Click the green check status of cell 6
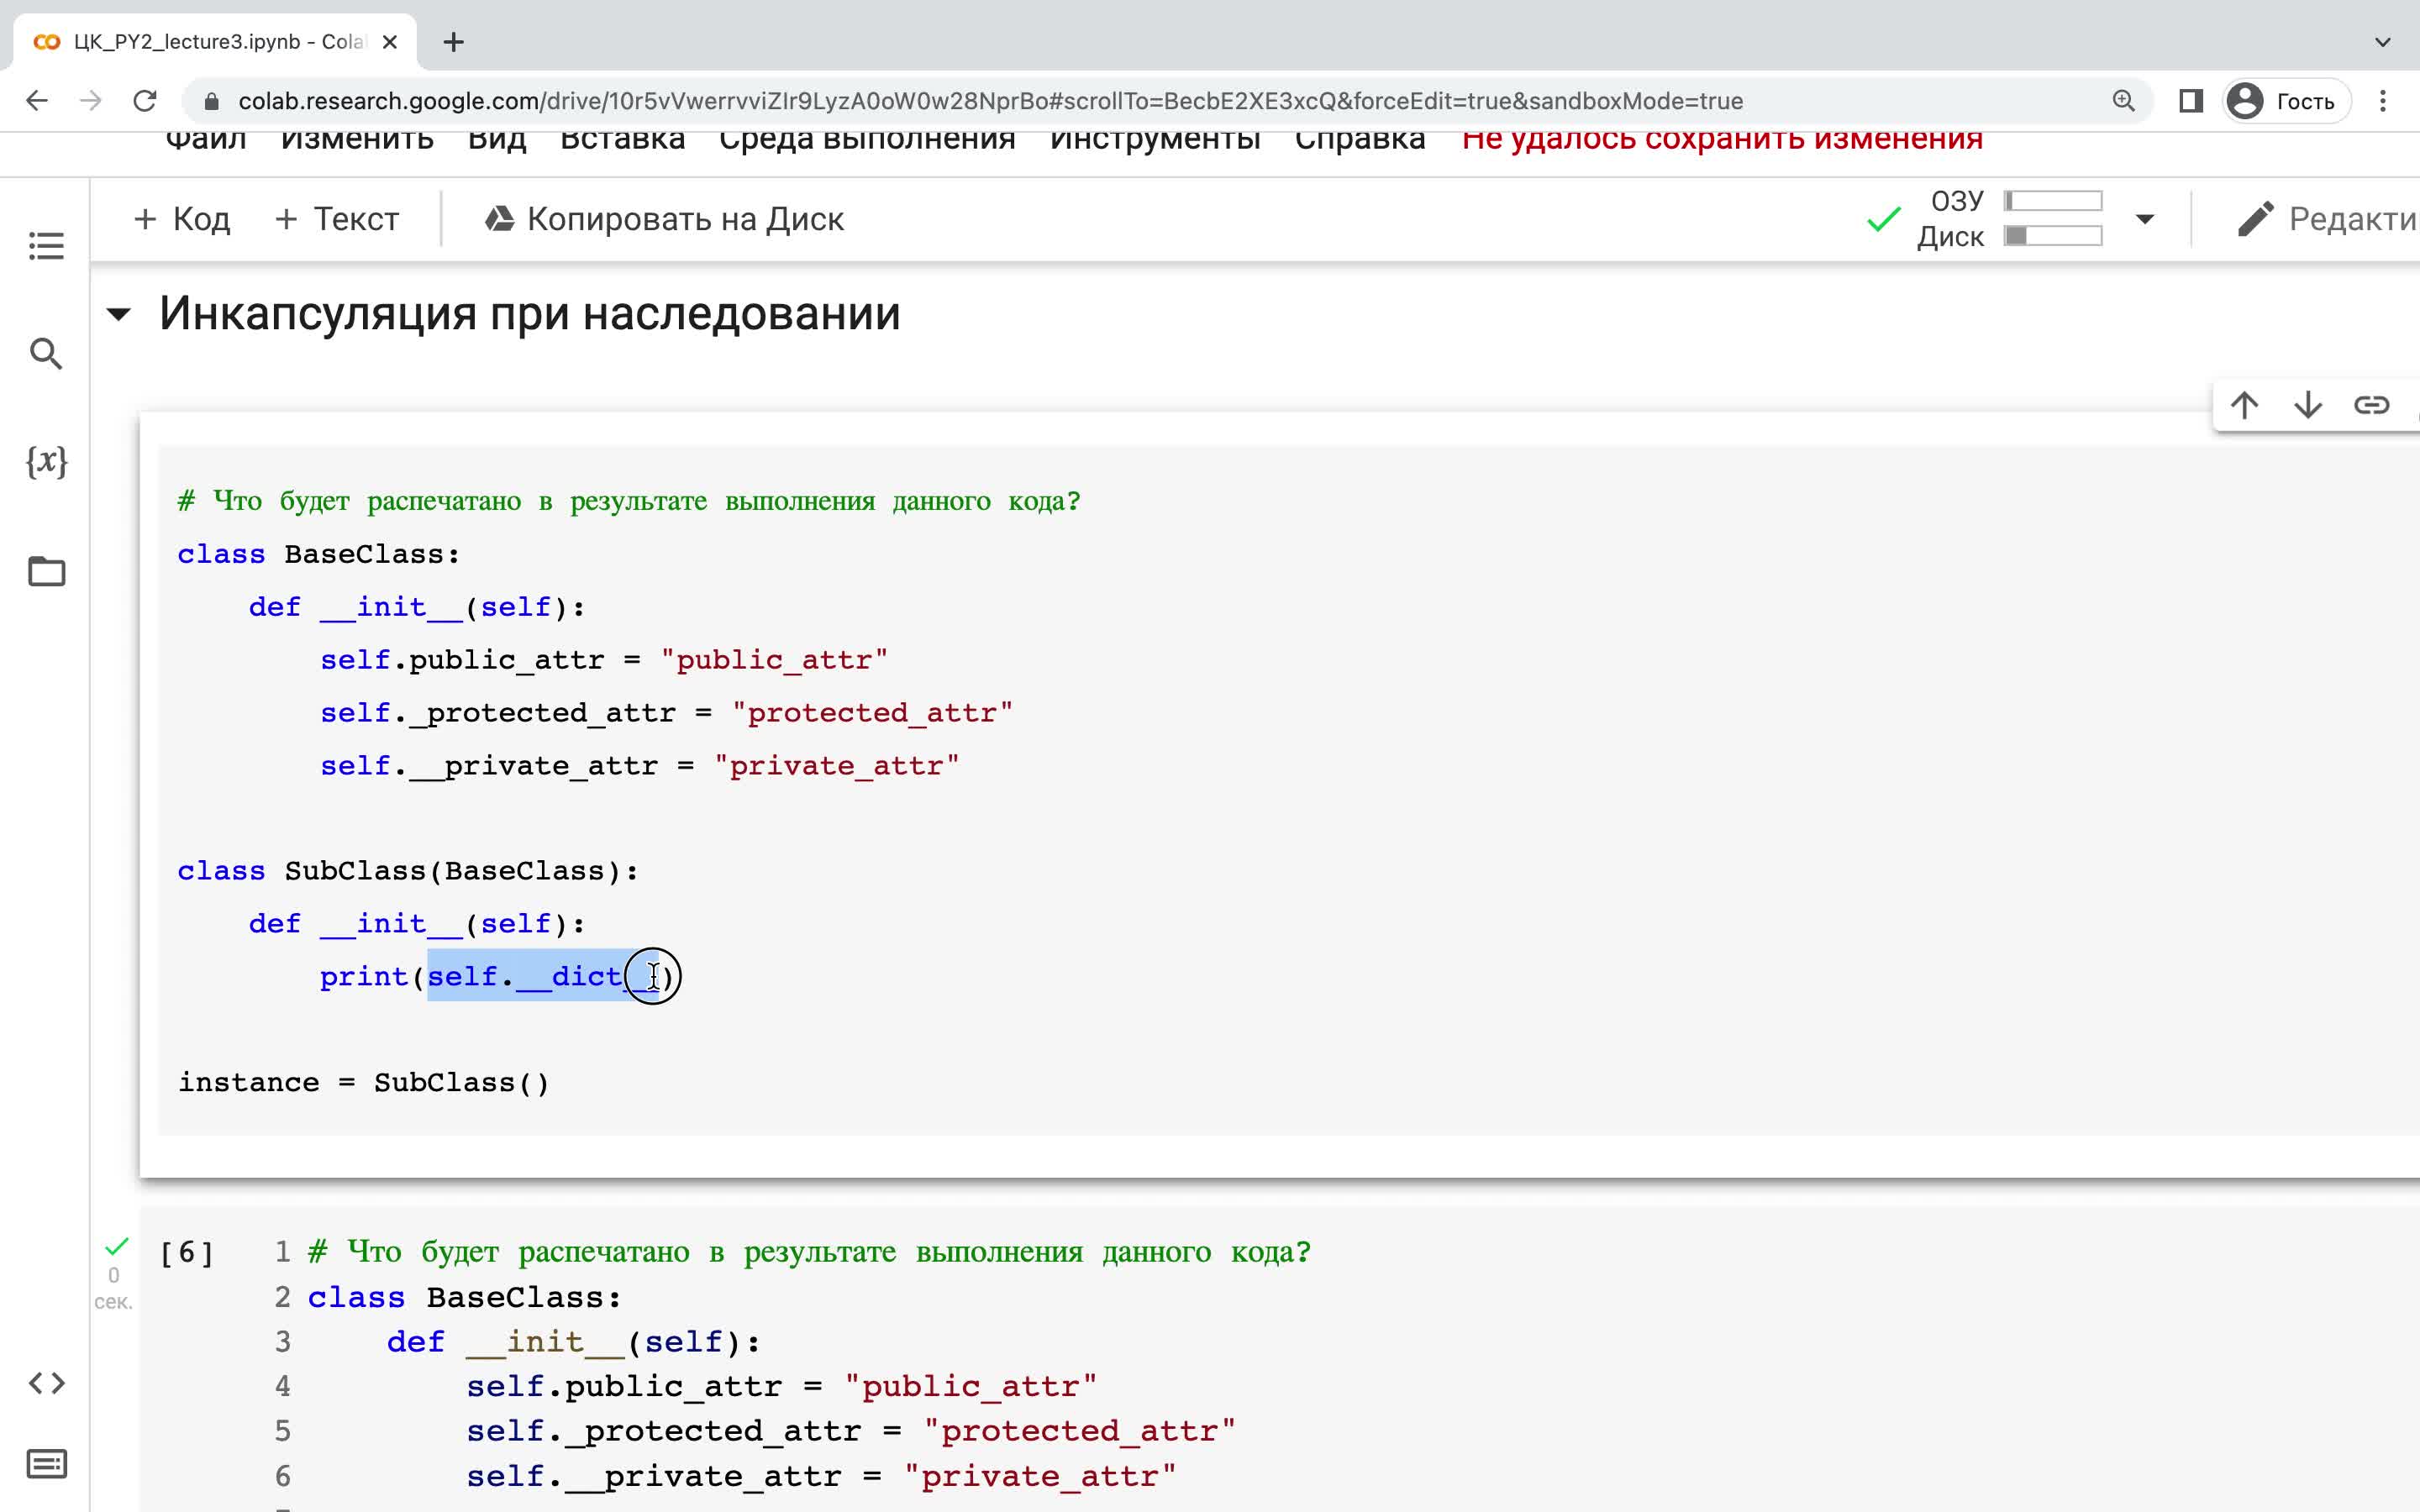Viewport: 2420px width, 1512px height. [x=117, y=1246]
